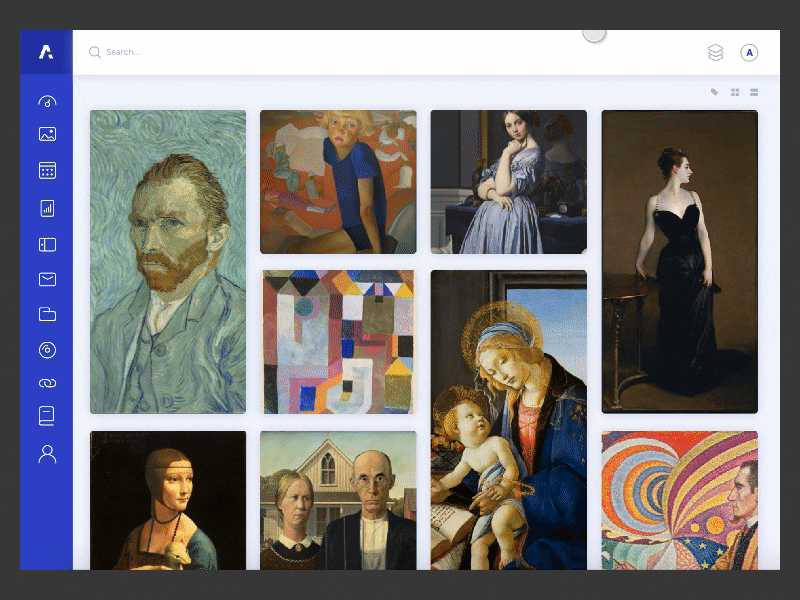Open the dashboard gauge icon in sidebar
The image size is (800, 600).
click(x=47, y=101)
